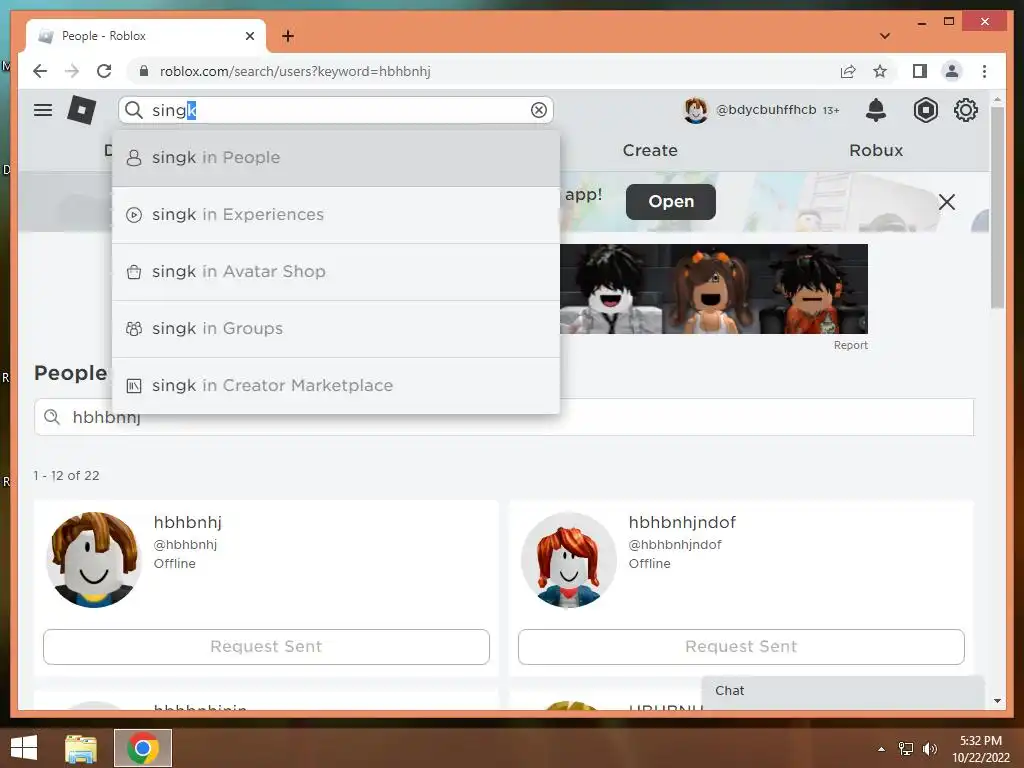Focus the top Roblox search field

[x=336, y=110]
